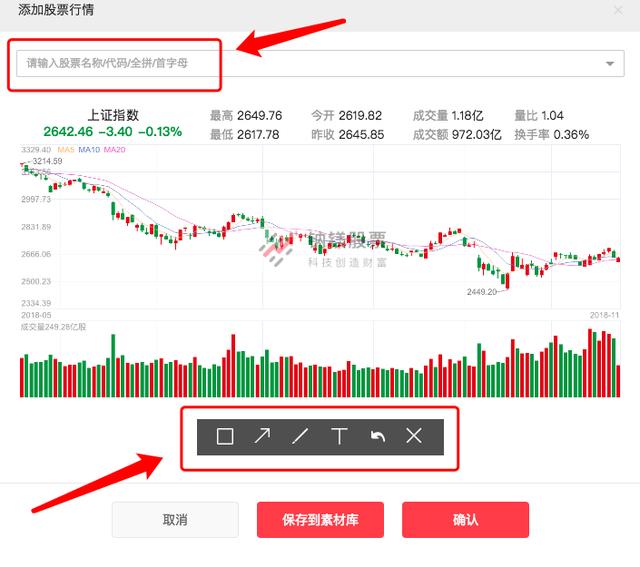
Task: Select the arrow annotation tool
Action: coord(262,436)
